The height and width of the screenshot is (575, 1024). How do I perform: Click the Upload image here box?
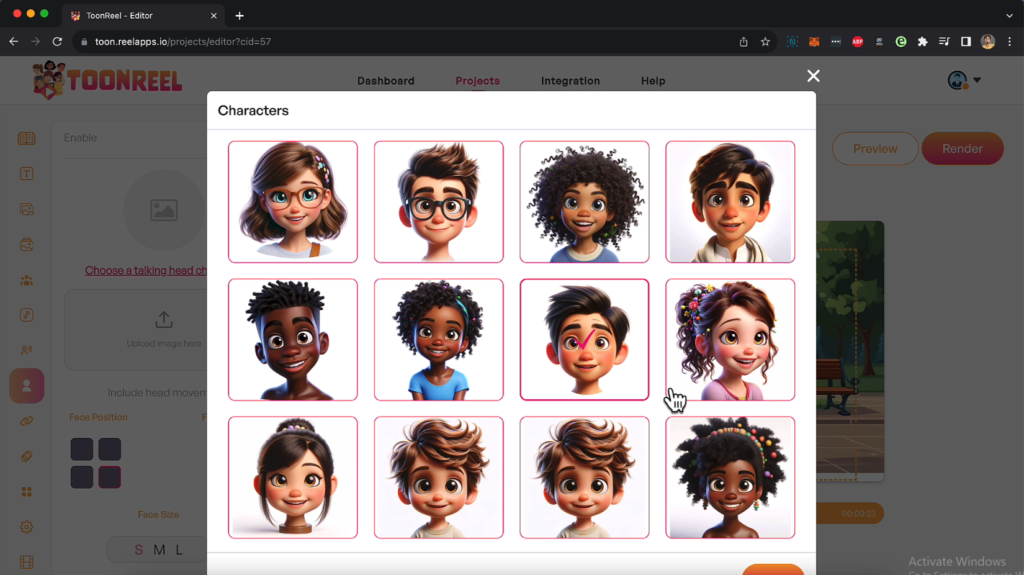(x=136, y=330)
